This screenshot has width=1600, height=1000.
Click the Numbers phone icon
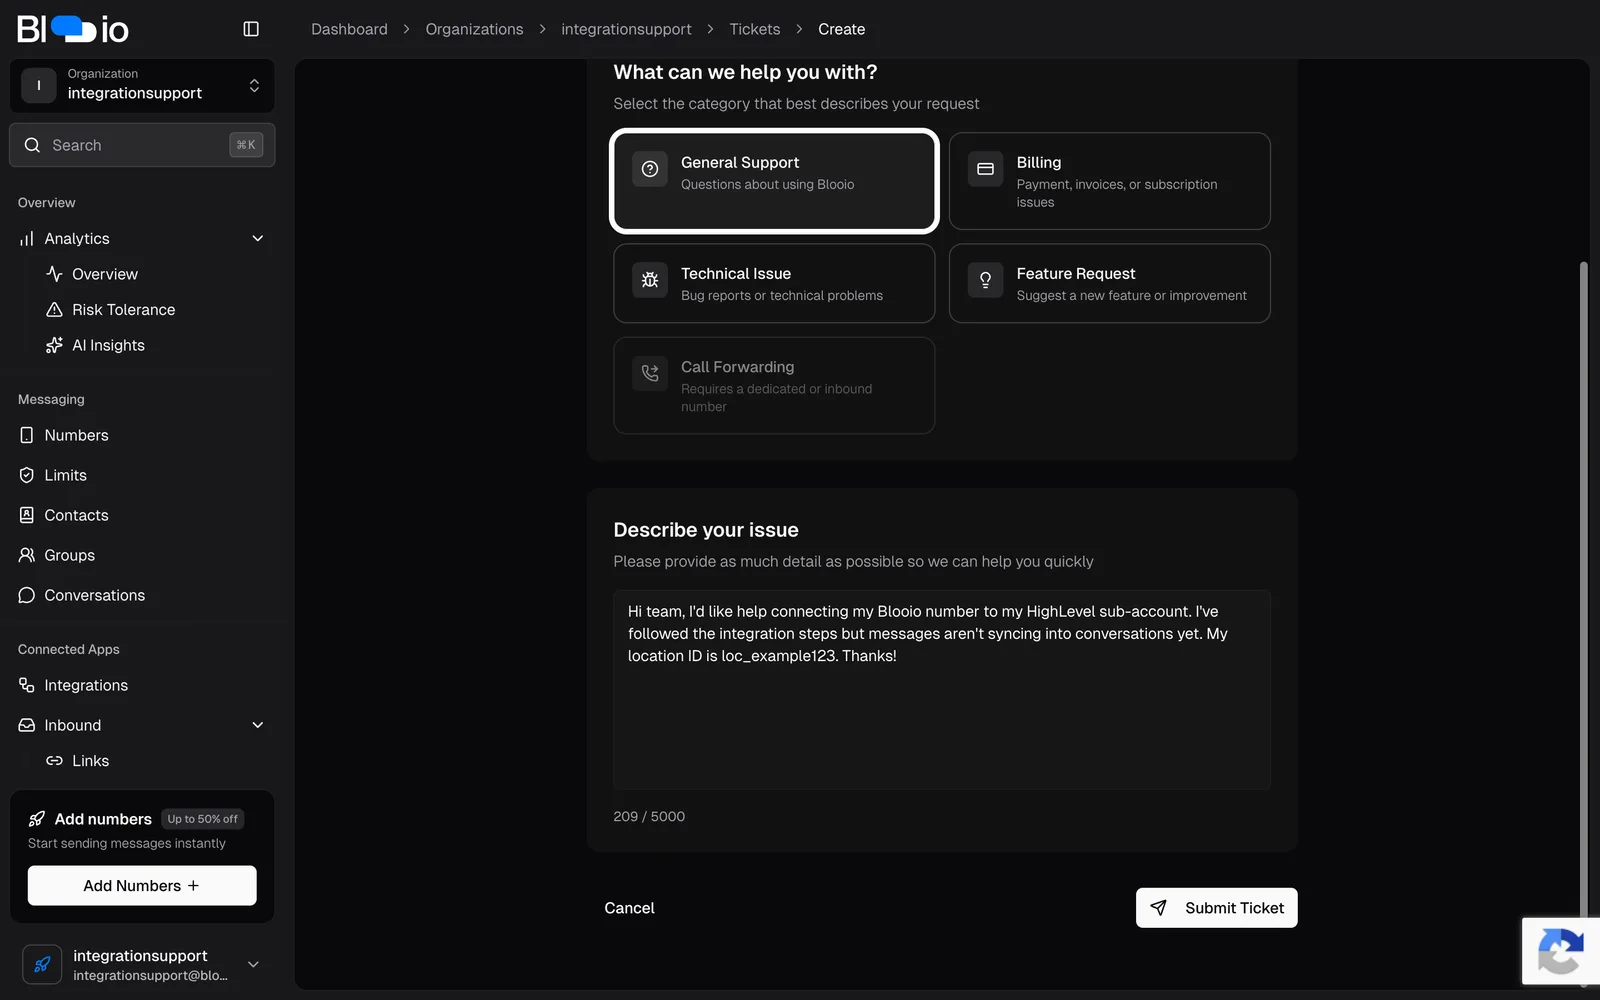27,435
